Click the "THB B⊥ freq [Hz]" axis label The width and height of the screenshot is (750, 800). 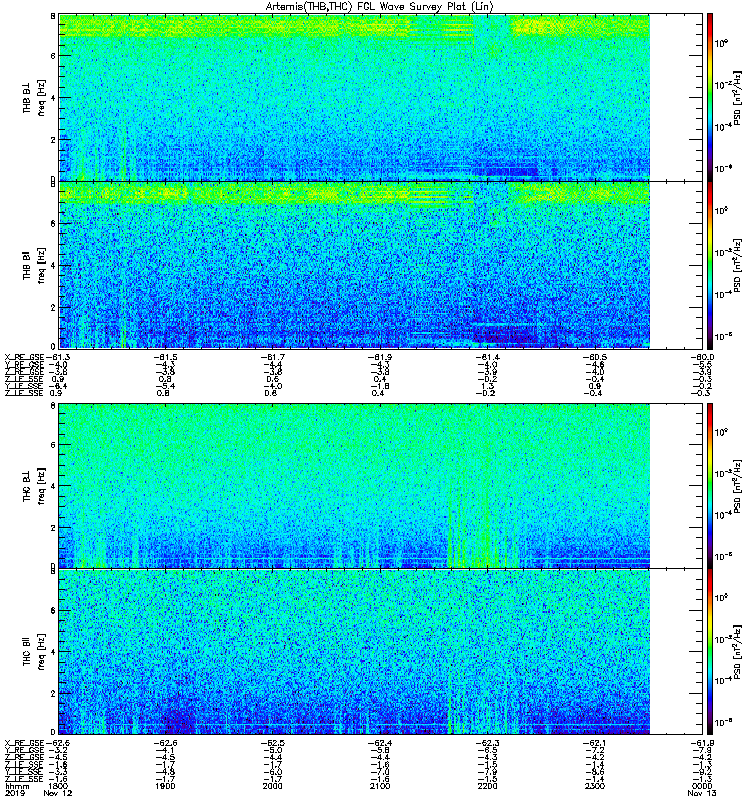coord(34,97)
